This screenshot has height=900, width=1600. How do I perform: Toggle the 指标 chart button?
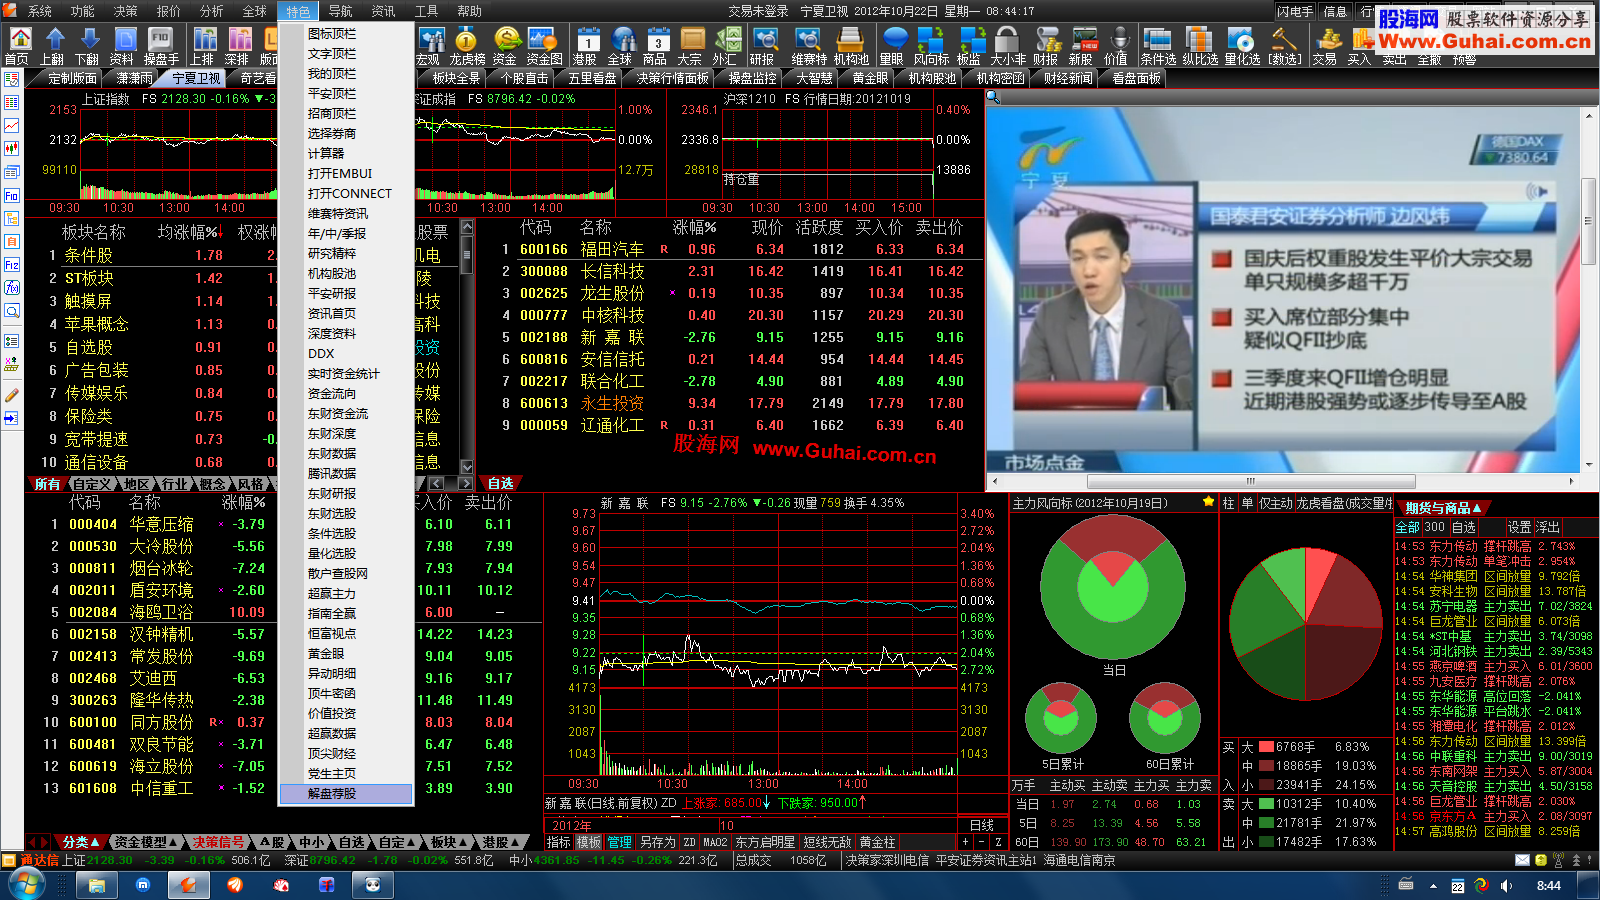558,842
